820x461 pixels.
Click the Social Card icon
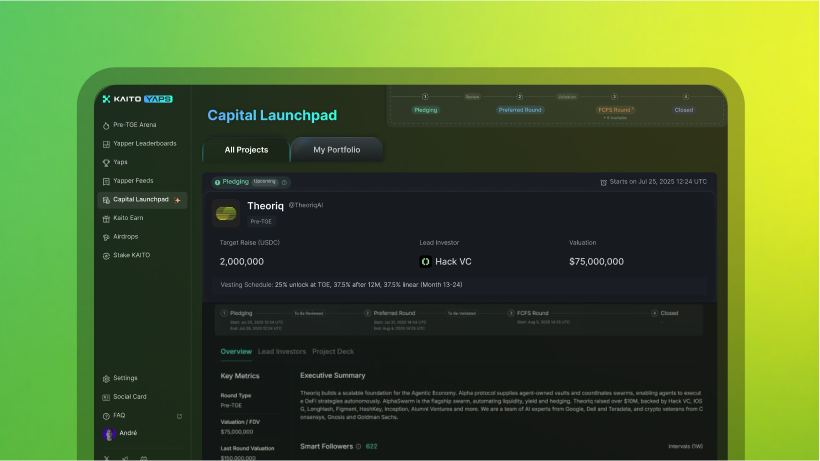pyautogui.click(x=106, y=397)
